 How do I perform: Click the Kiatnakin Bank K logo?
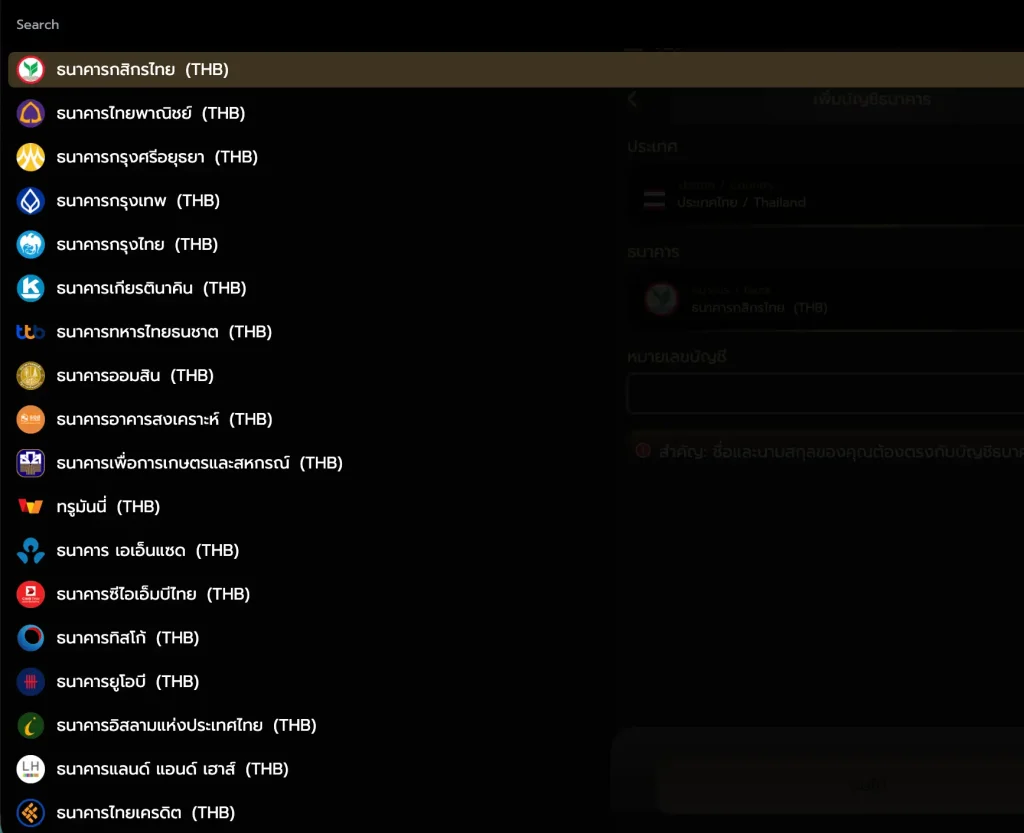coord(31,288)
